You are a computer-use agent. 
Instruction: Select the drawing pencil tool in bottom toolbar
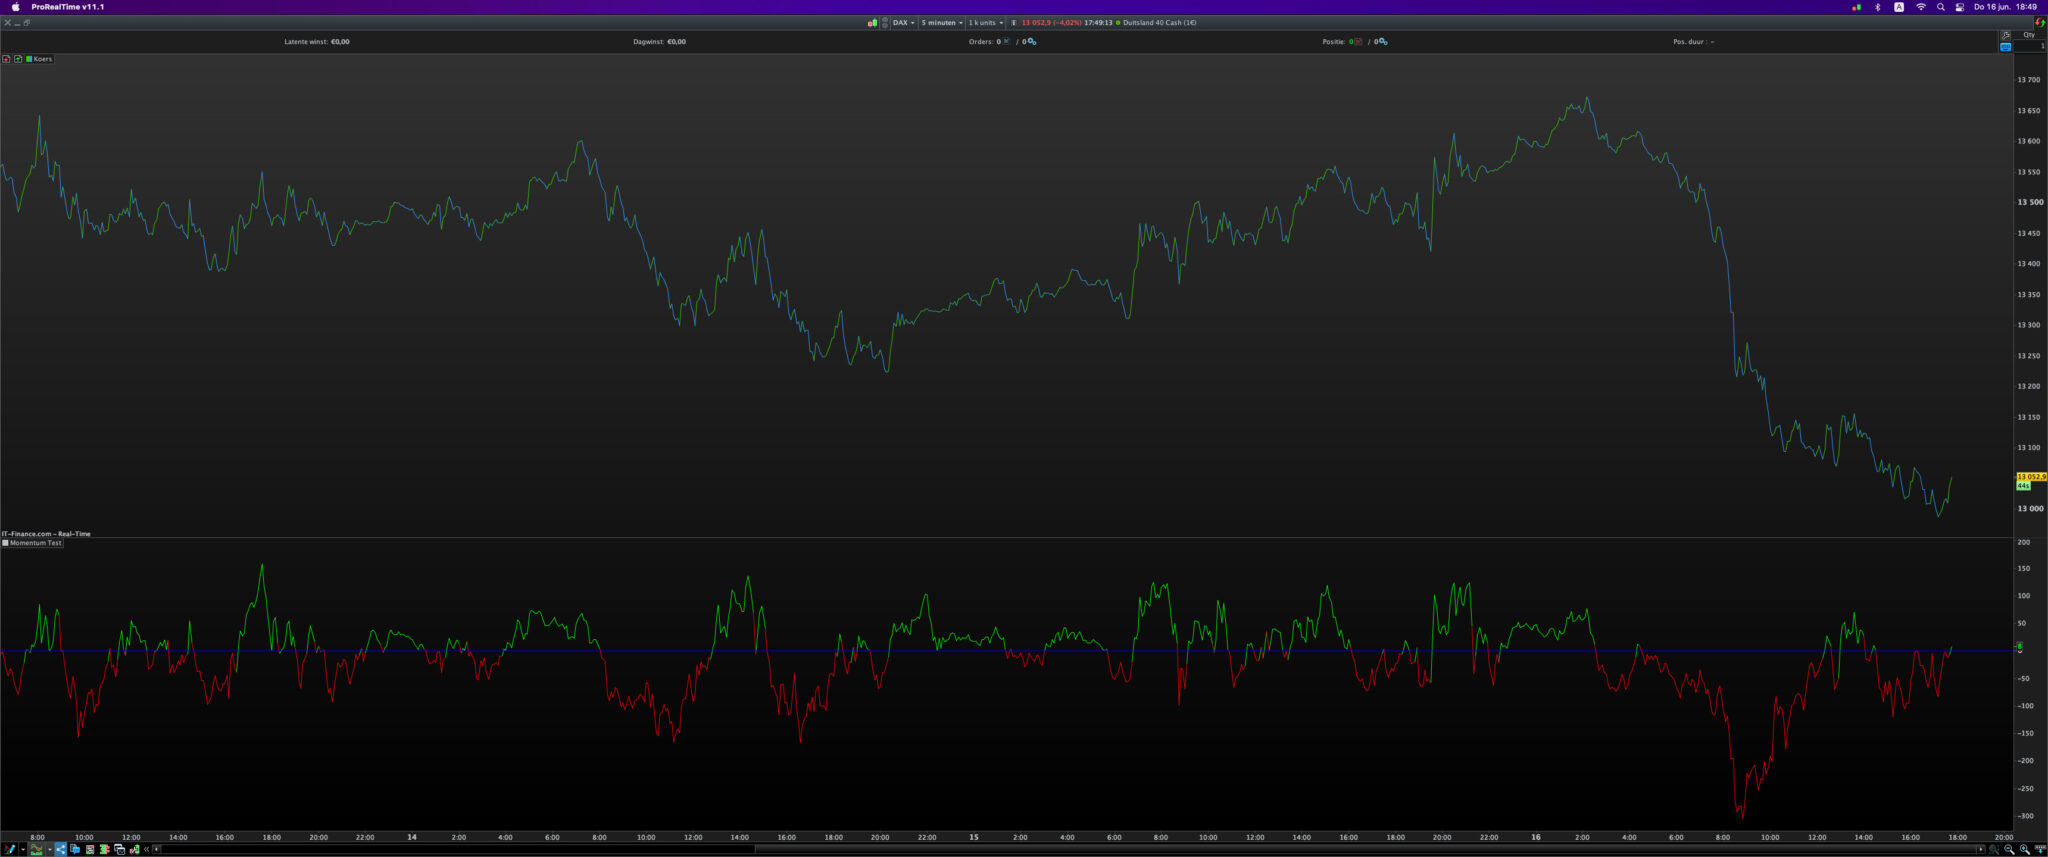pos(9,849)
